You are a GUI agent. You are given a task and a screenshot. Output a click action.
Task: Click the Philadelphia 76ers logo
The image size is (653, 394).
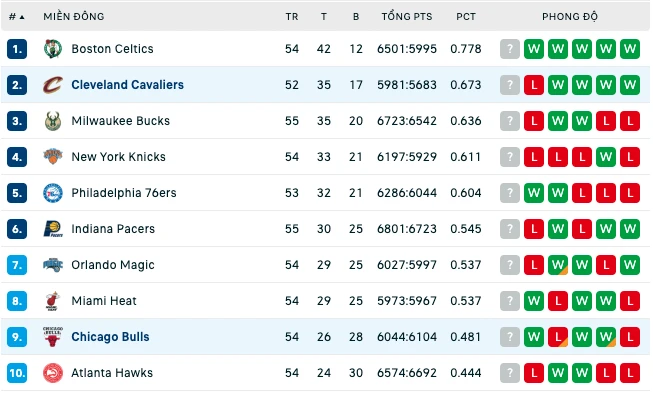tap(53, 193)
